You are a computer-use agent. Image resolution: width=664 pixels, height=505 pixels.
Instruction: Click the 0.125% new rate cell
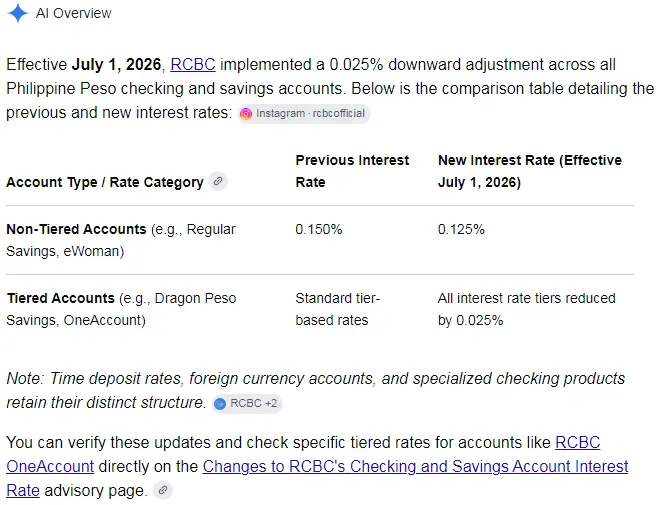pyautogui.click(x=461, y=229)
